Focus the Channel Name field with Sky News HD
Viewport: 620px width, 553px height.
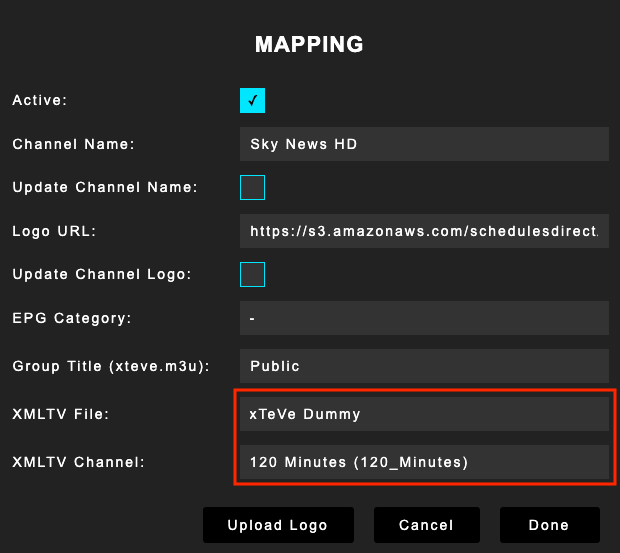pyautogui.click(x=424, y=144)
